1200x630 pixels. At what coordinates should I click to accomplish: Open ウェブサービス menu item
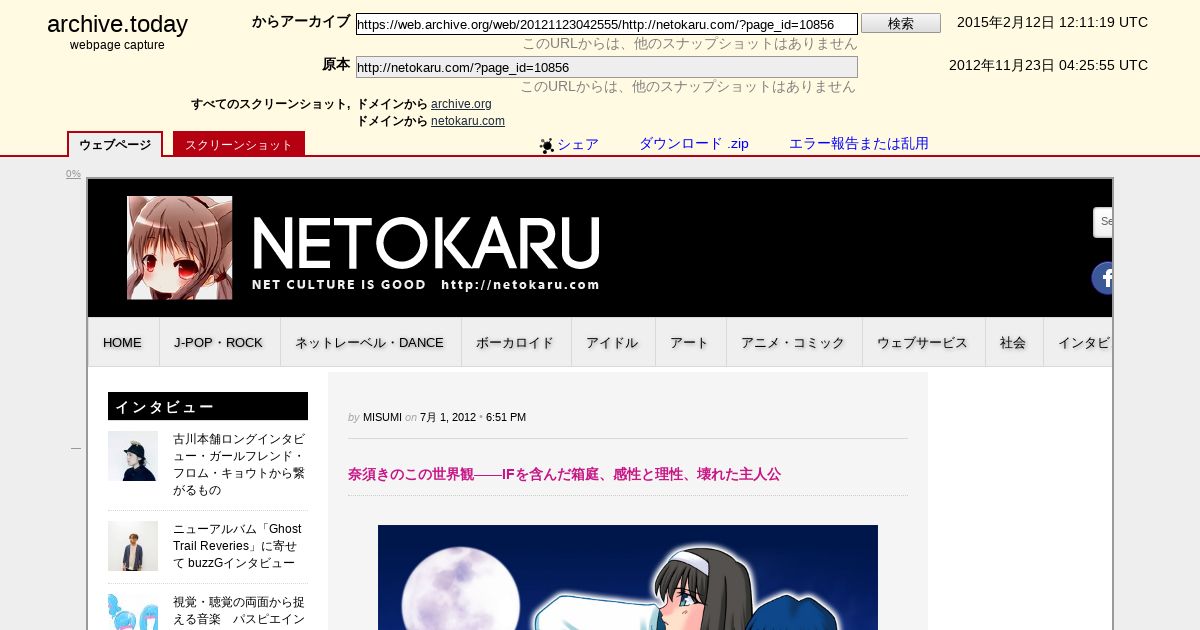click(x=923, y=342)
